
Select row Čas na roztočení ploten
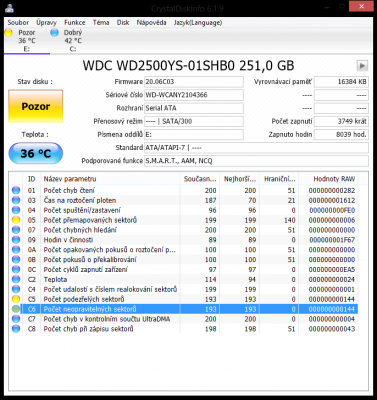click(x=184, y=200)
